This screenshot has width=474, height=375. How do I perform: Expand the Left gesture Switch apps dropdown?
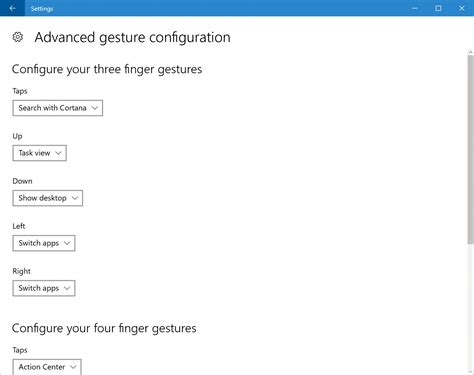(x=44, y=243)
